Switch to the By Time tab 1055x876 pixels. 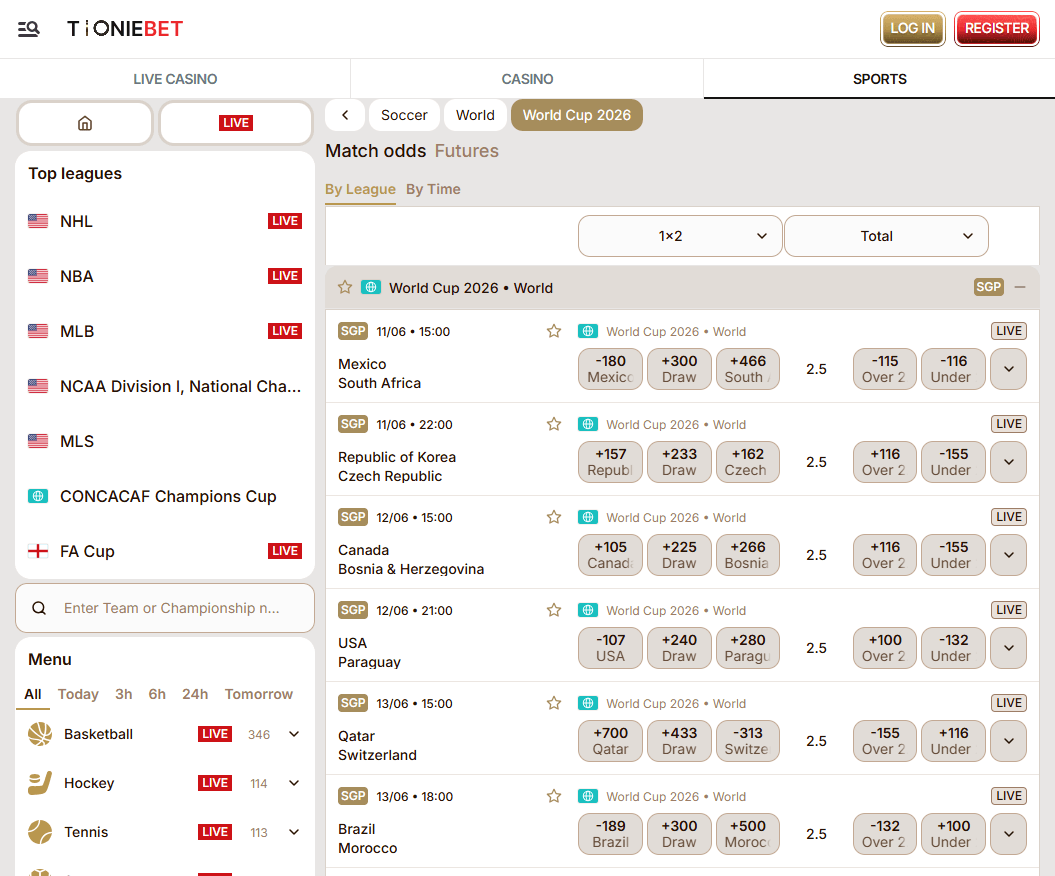tap(433, 189)
